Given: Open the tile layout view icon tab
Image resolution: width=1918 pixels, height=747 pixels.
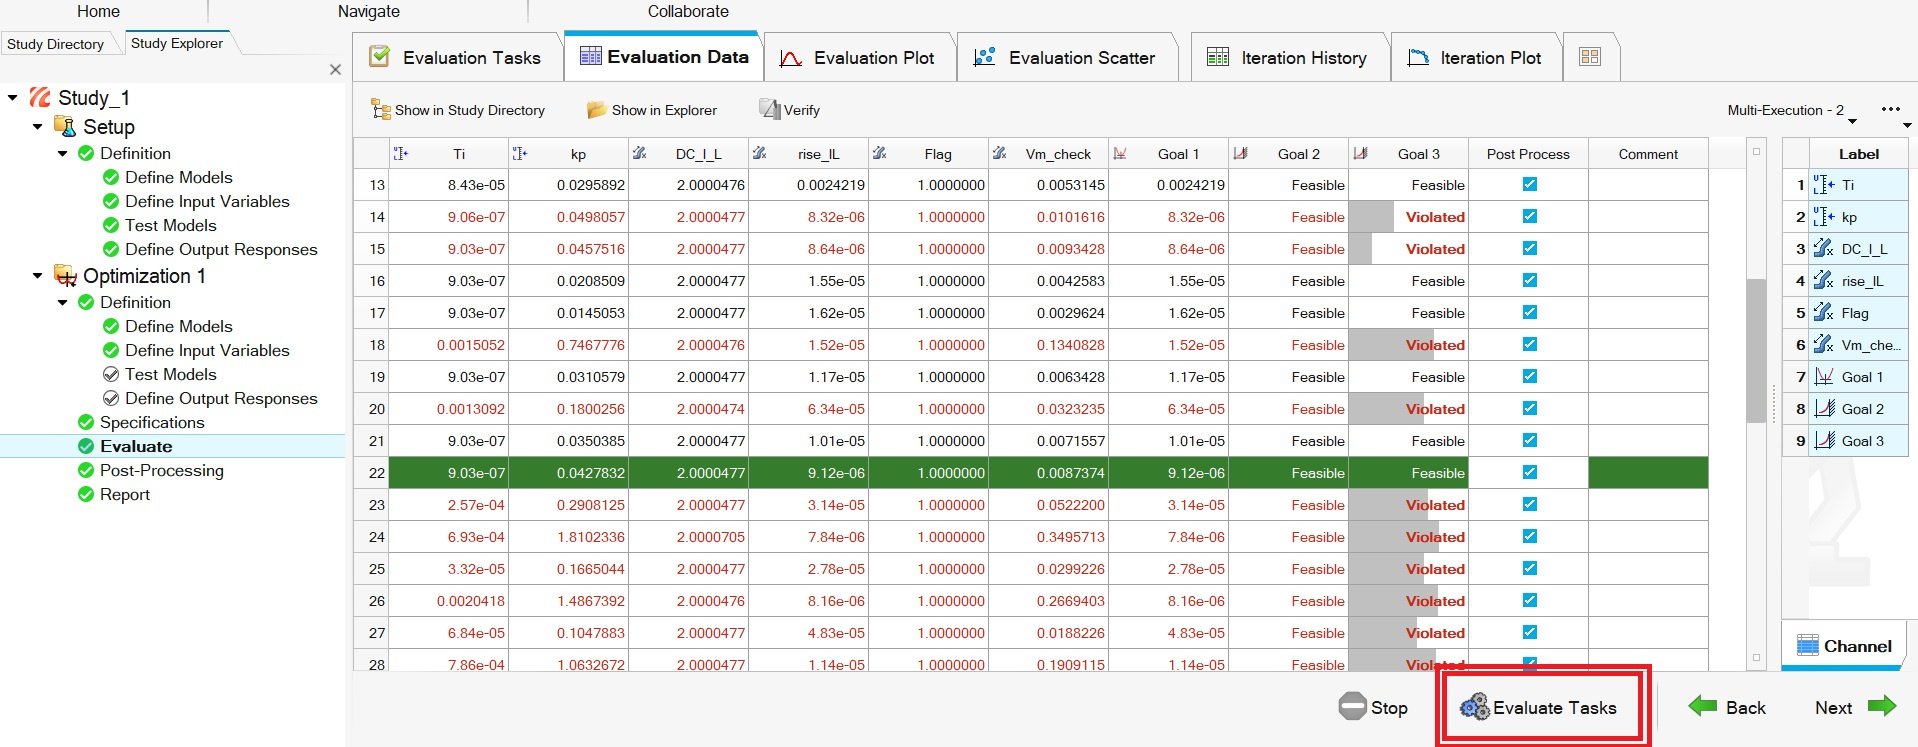Looking at the screenshot, I should [1590, 57].
